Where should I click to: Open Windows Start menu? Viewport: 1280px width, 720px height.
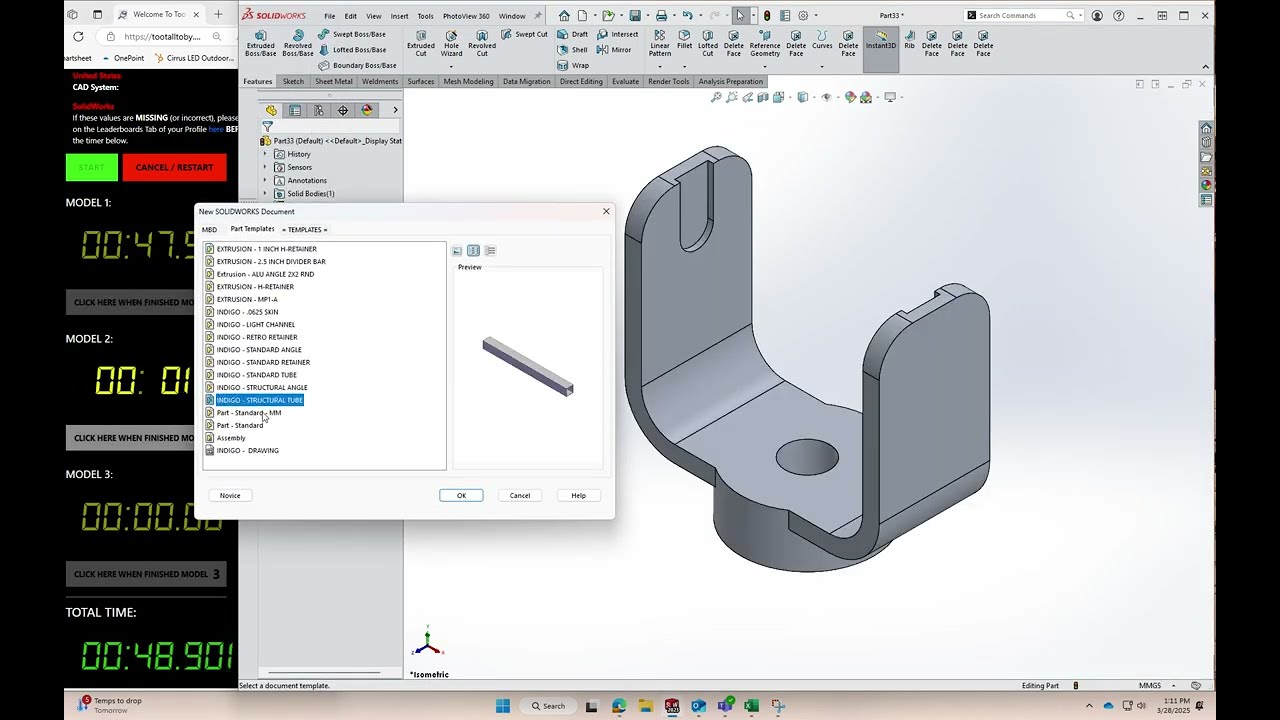point(503,706)
